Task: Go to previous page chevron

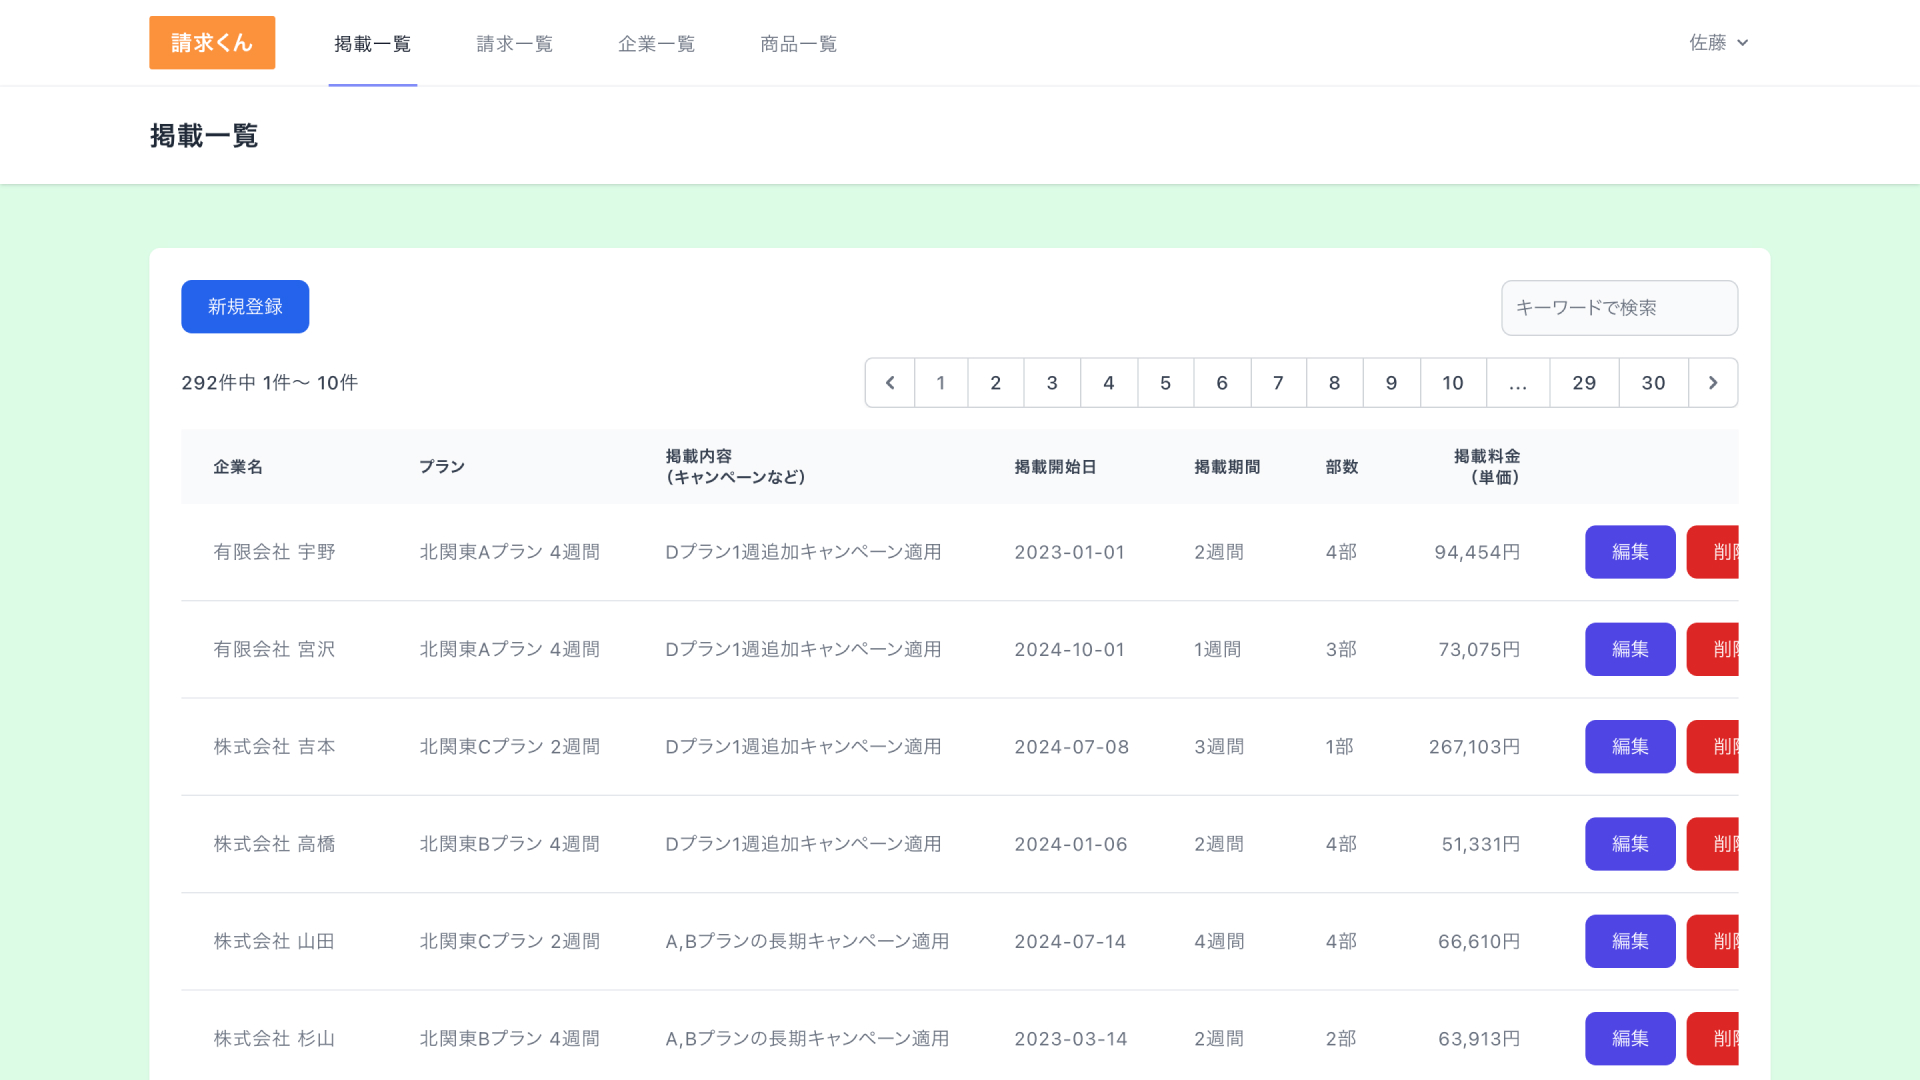Action: [x=890, y=383]
